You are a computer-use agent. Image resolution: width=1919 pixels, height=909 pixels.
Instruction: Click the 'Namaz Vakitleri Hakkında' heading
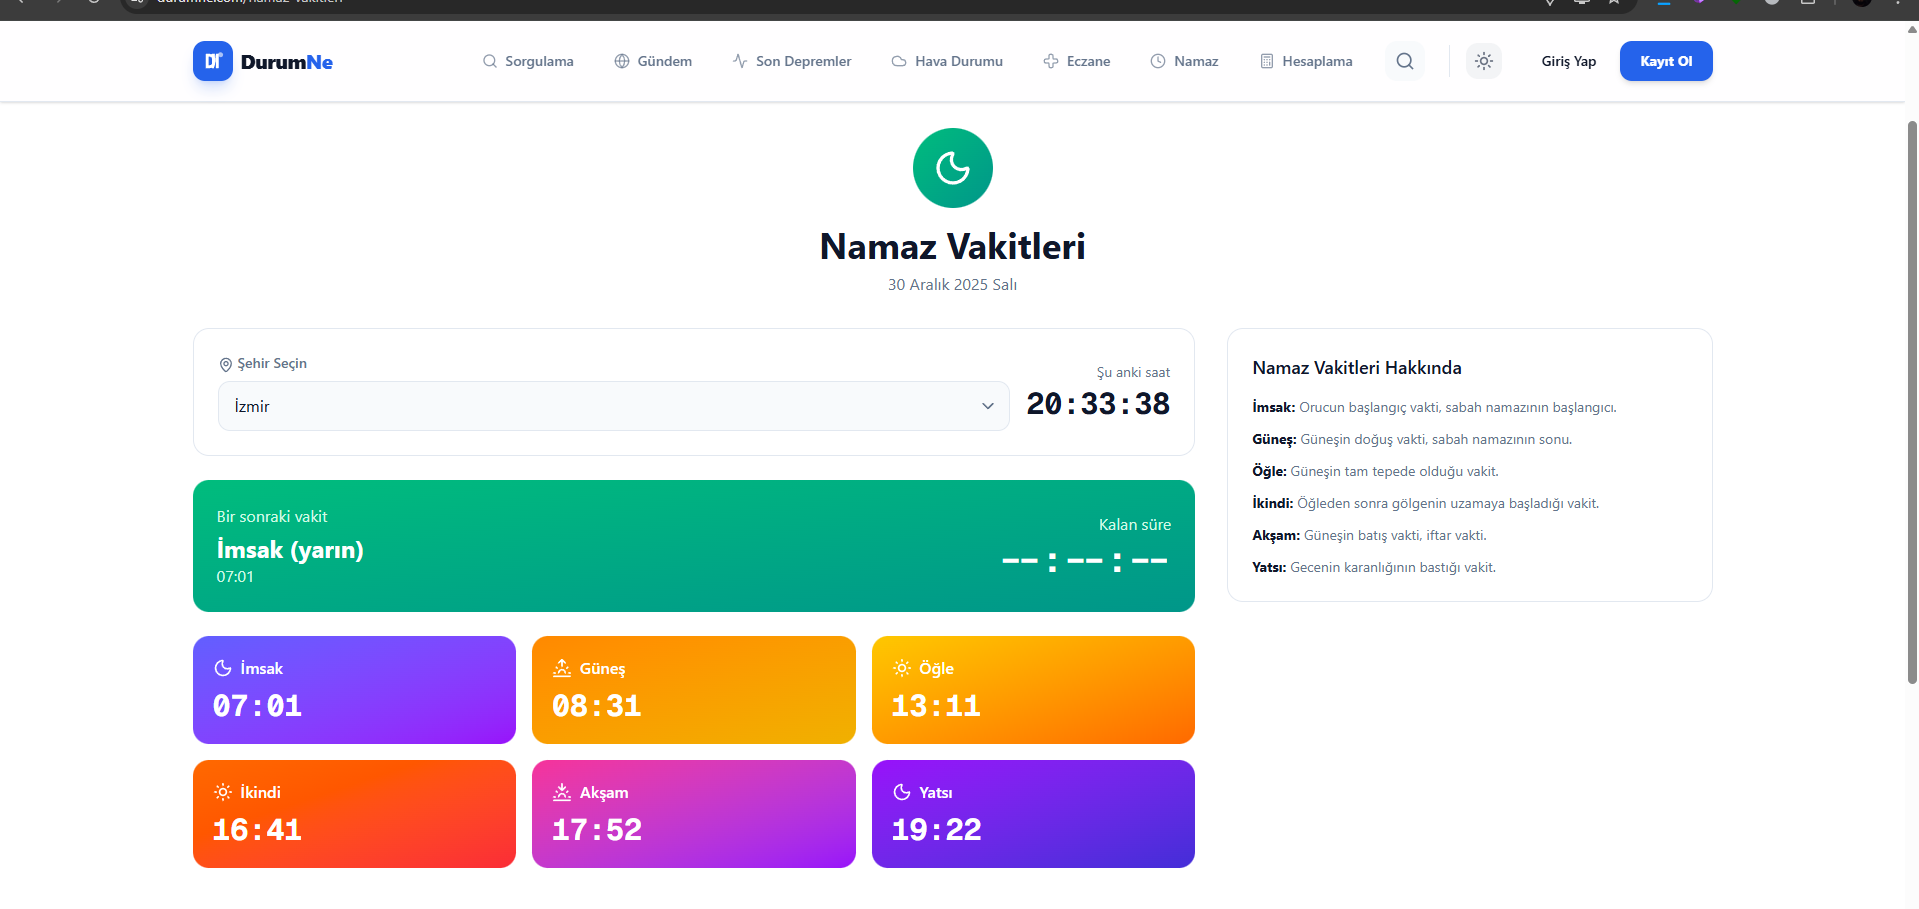tap(1357, 368)
